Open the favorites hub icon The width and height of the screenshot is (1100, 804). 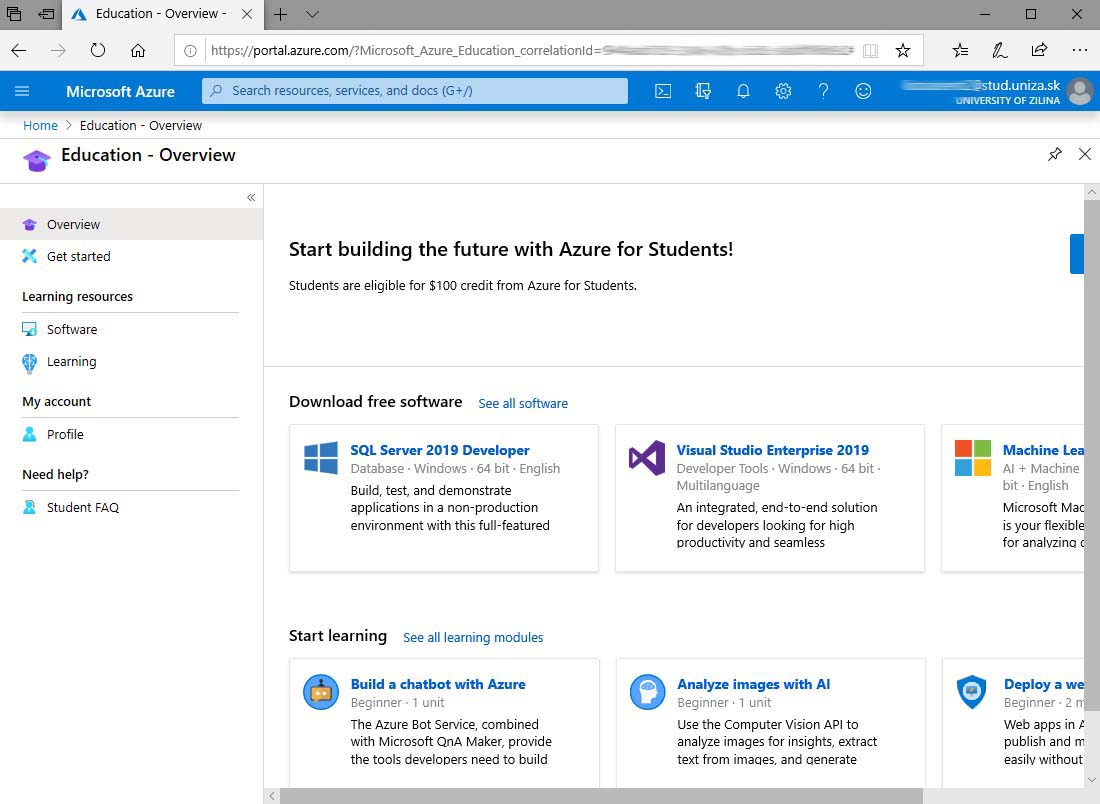click(x=960, y=51)
